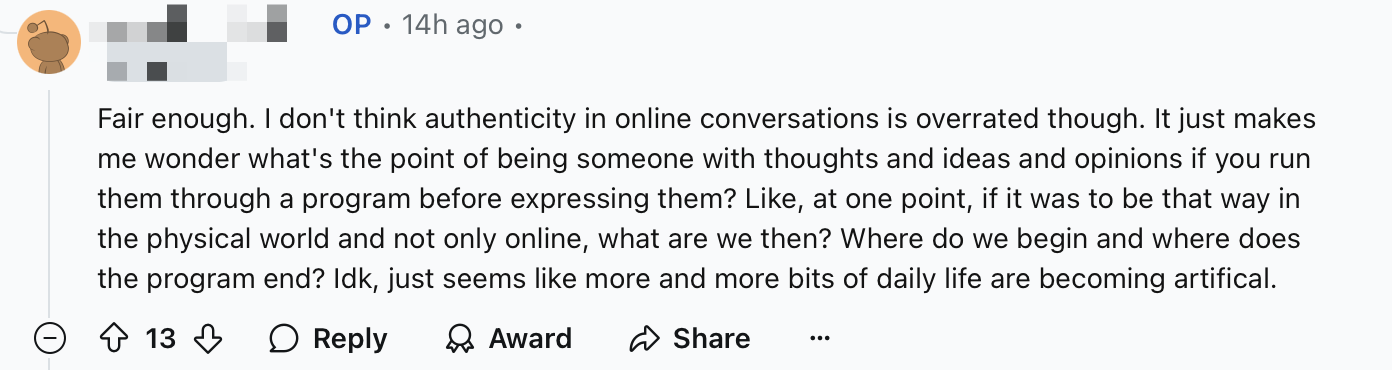The height and width of the screenshot is (370, 1392).
Task: Click the speech bubble Reply icon
Action: pos(284,339)
